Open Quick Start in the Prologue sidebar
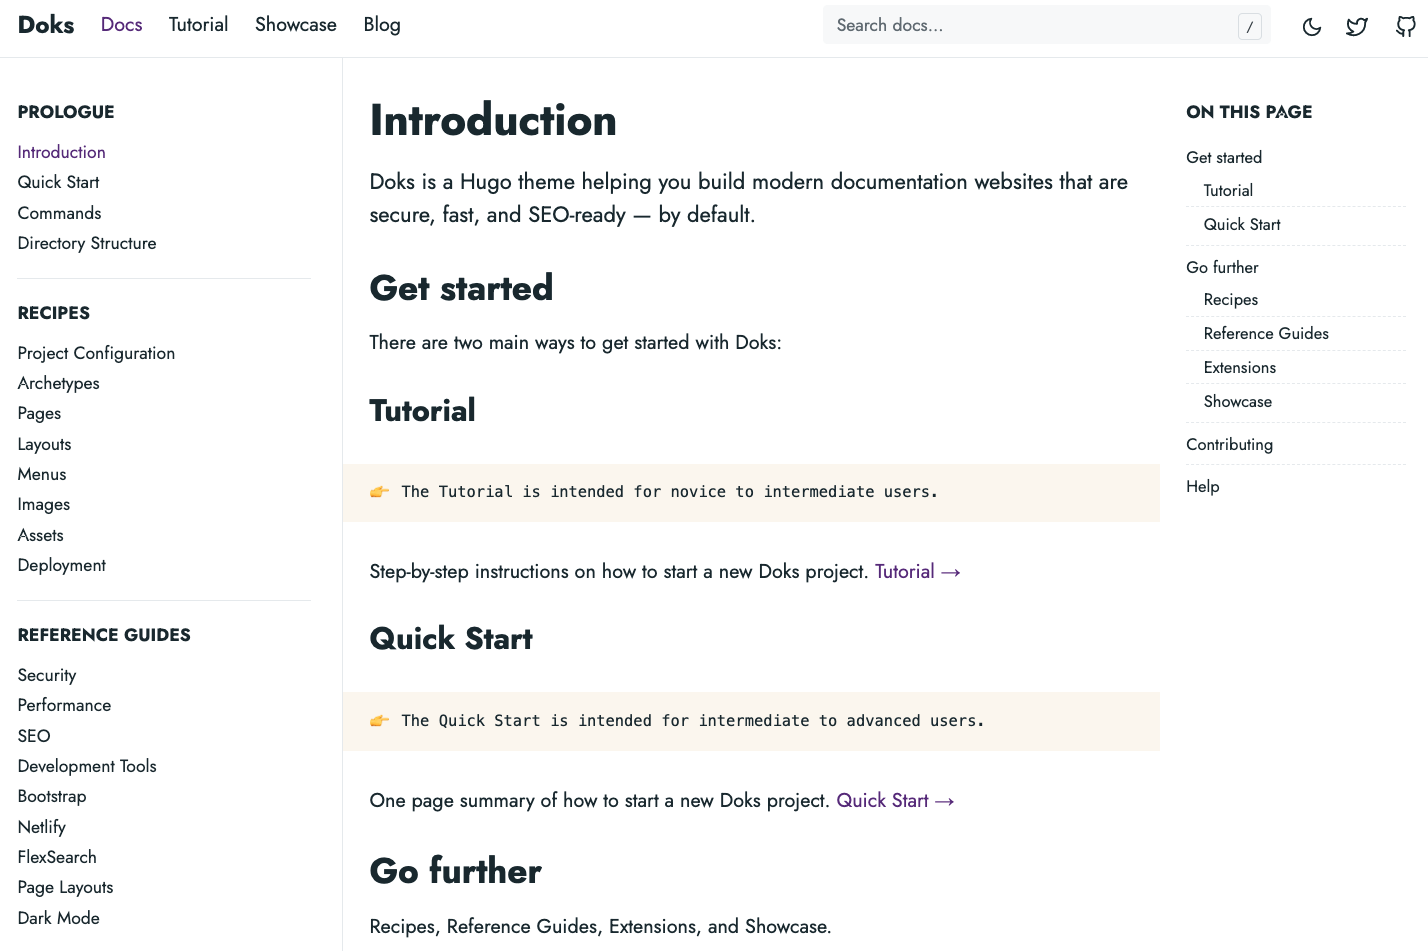 click(x=59, y=182)
